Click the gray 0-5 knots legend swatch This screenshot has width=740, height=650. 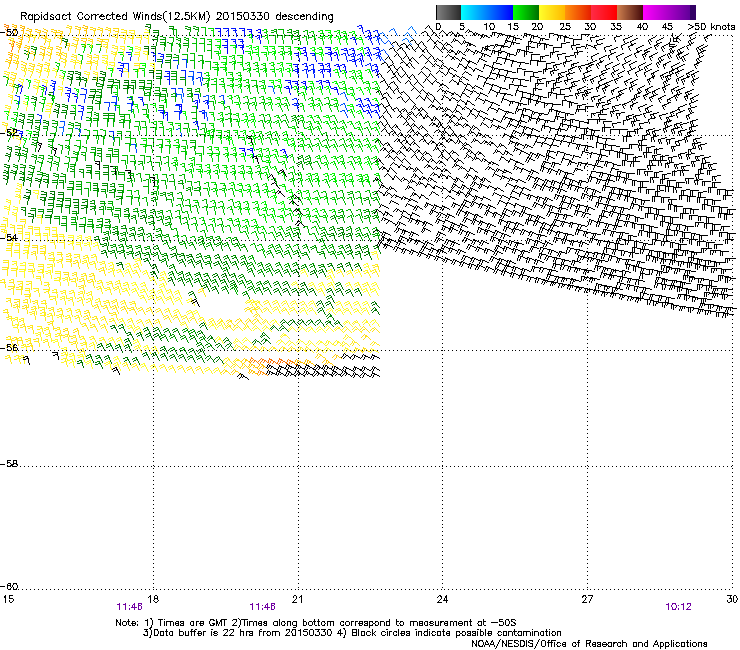point(448,12)
